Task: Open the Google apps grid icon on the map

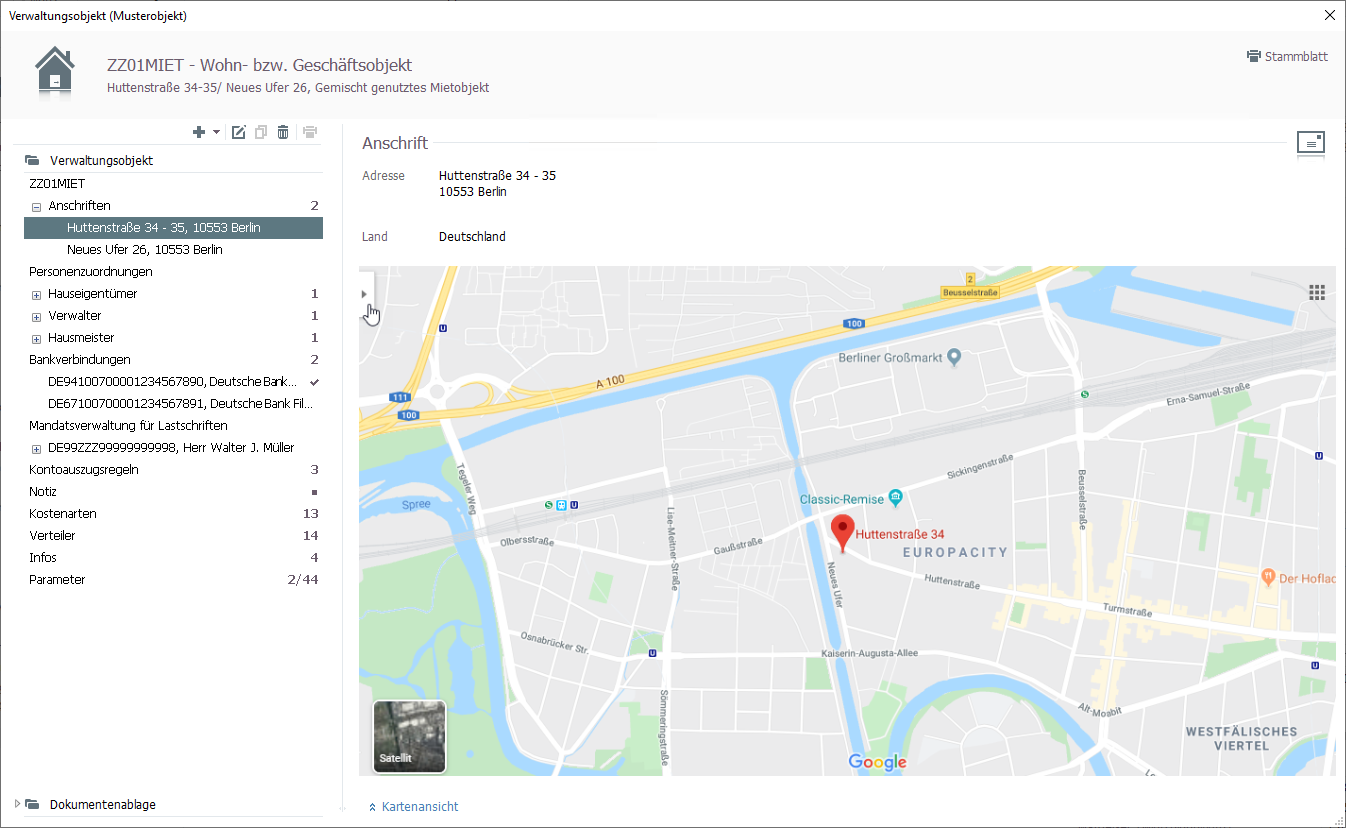Action: (1317, 292)
